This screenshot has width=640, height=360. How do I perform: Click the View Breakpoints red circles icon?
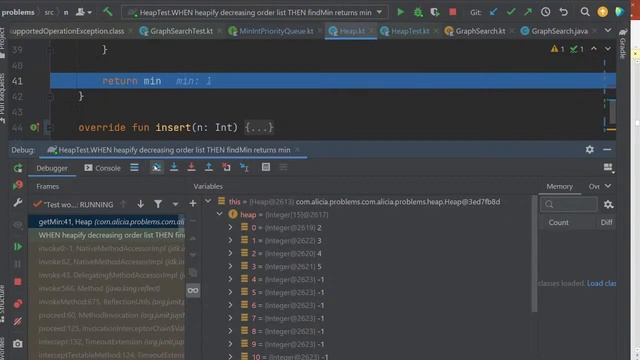pyautogui.click(x=18, y=304)
